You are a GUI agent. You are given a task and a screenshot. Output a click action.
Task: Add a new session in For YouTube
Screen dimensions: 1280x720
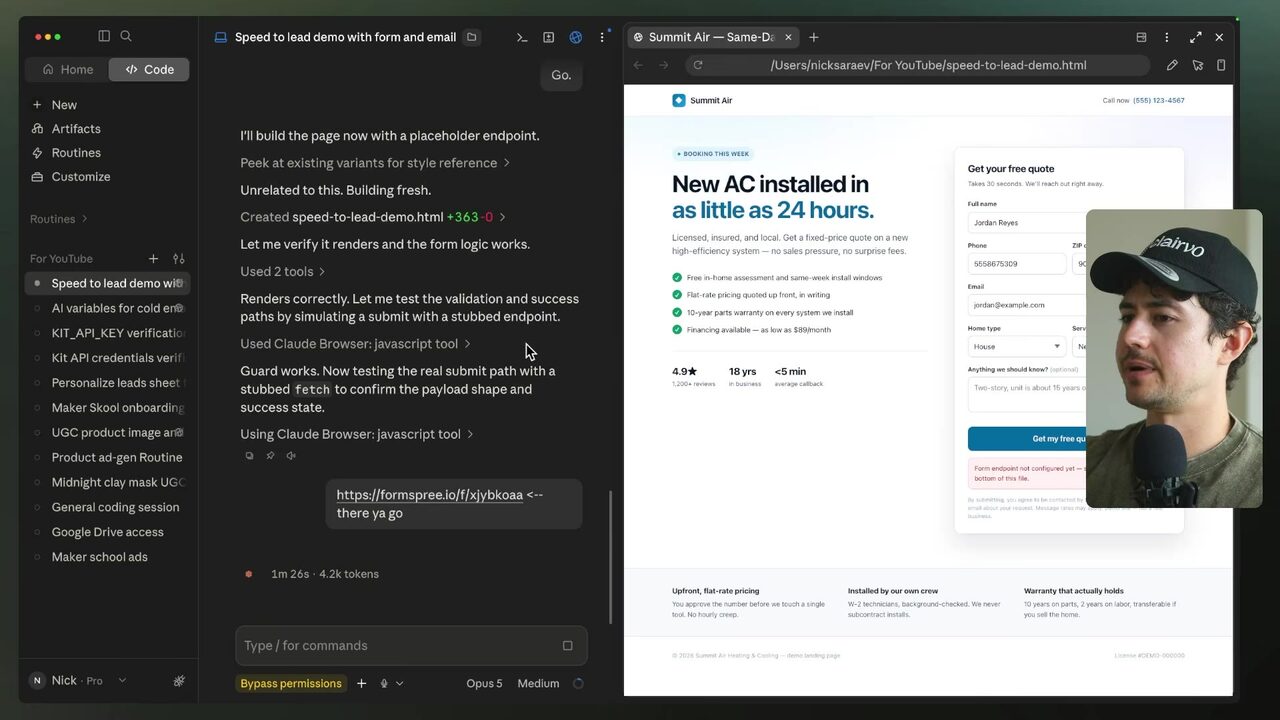153,259
